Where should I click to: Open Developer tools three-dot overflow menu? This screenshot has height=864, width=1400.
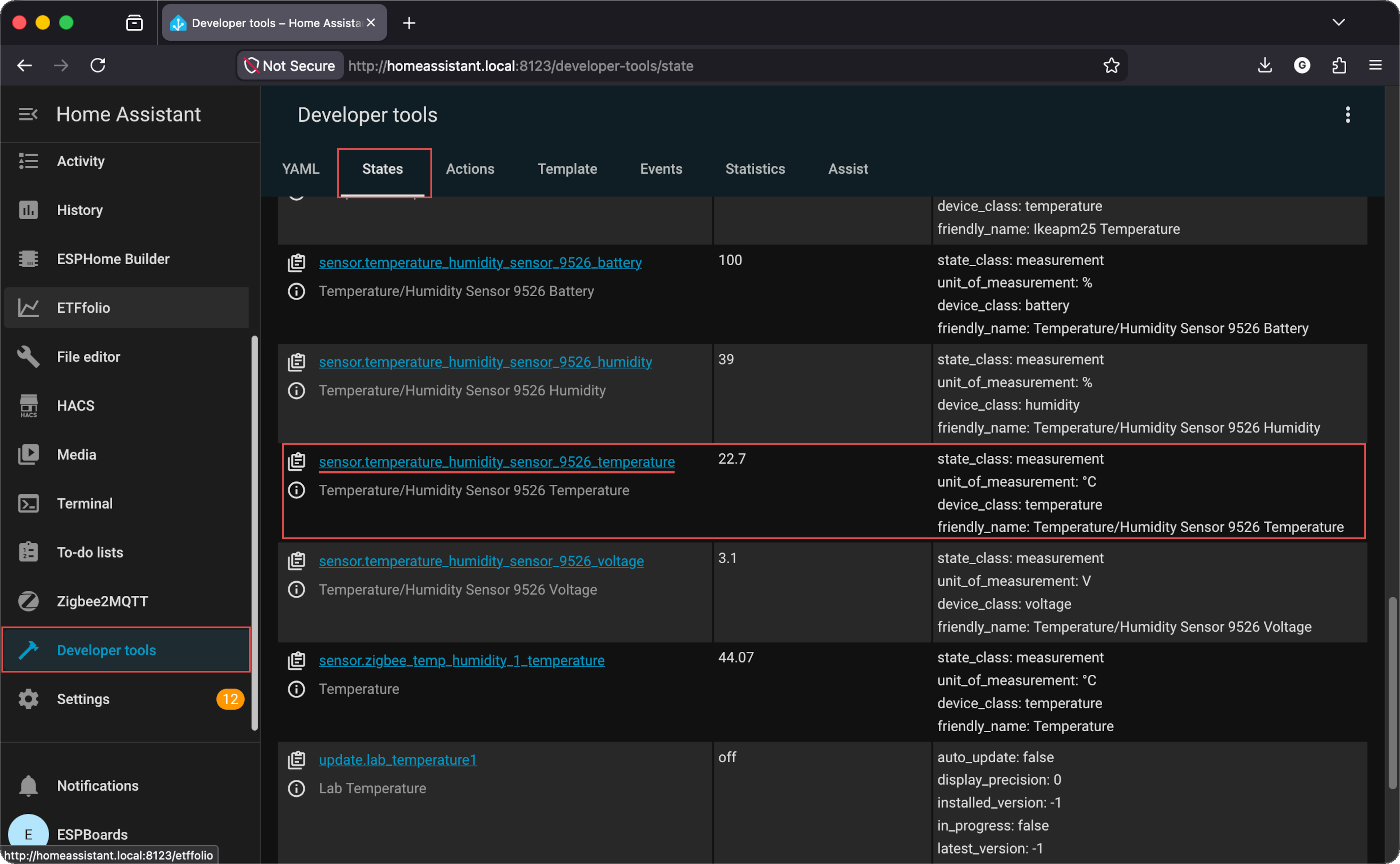[1348, 115]
